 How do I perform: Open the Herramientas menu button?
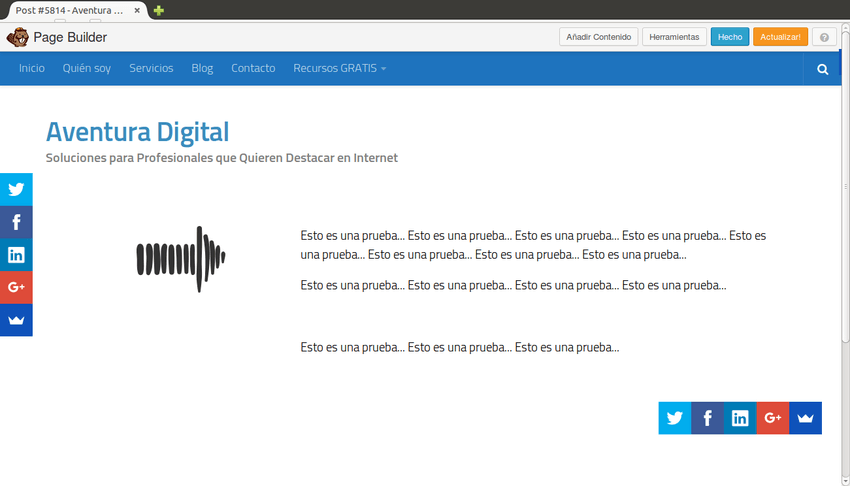pos(674,37)
